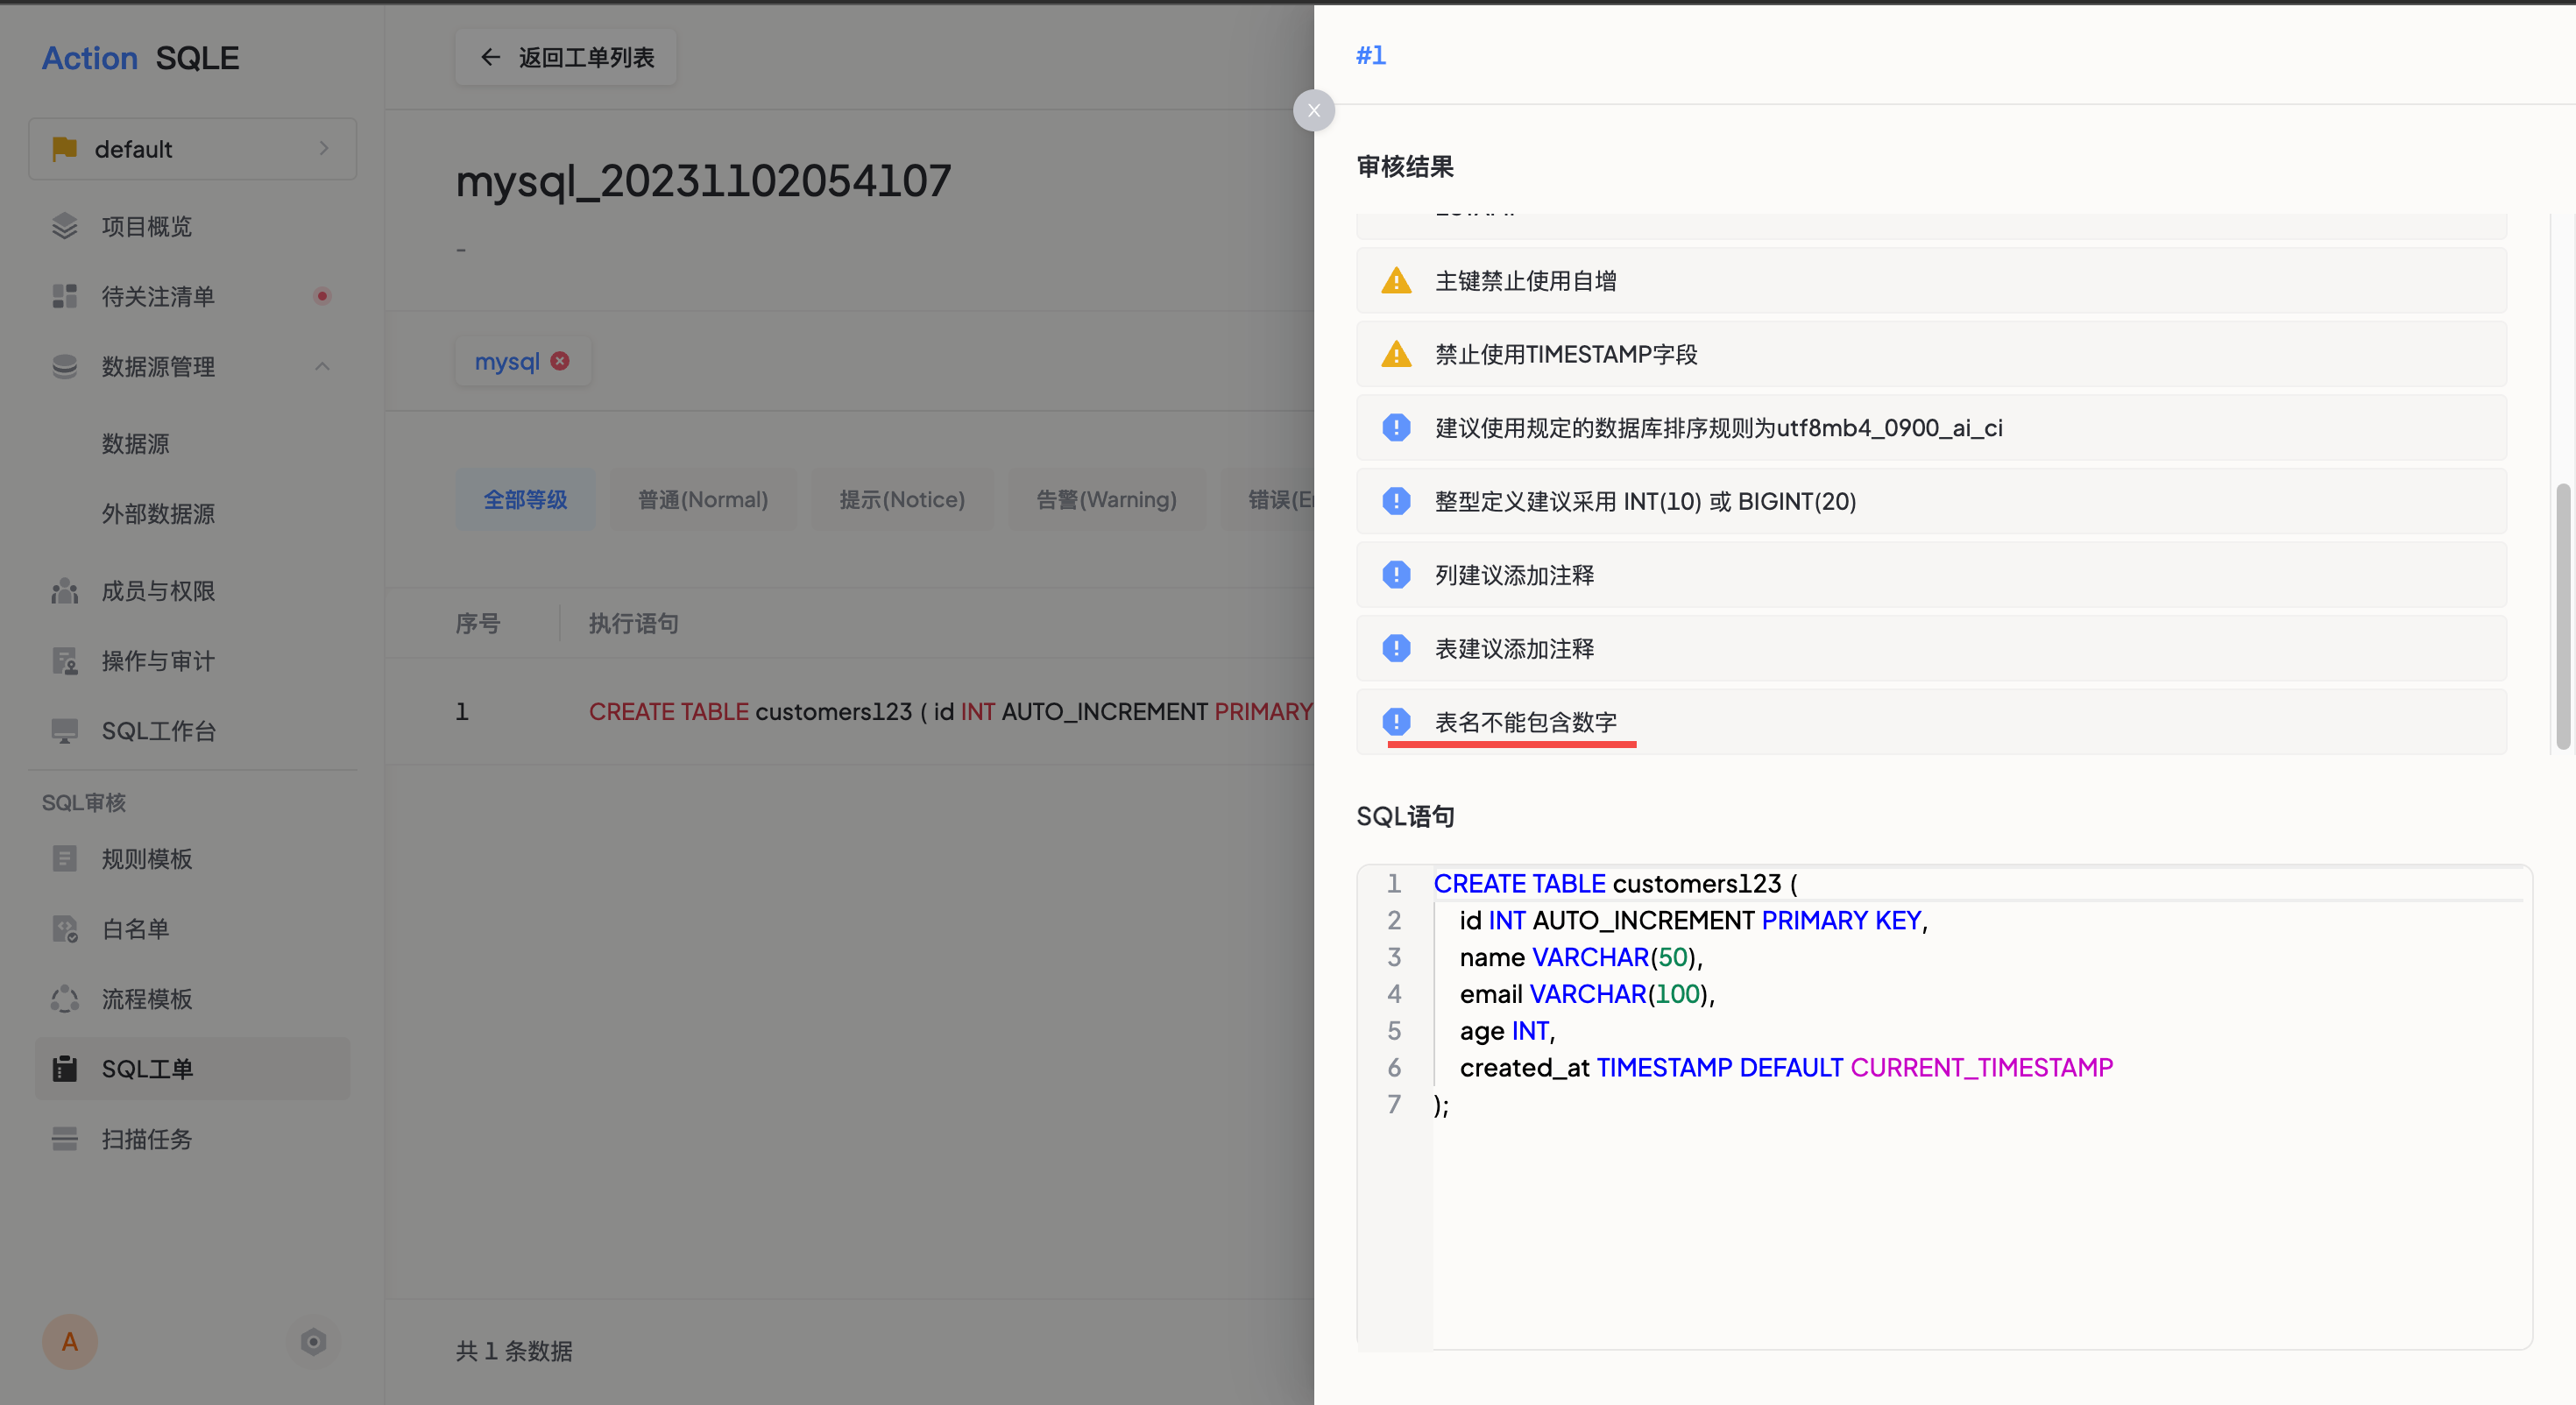
Task: Click the 待关注清单 dashboard icon
Action: tap(65, 296)
